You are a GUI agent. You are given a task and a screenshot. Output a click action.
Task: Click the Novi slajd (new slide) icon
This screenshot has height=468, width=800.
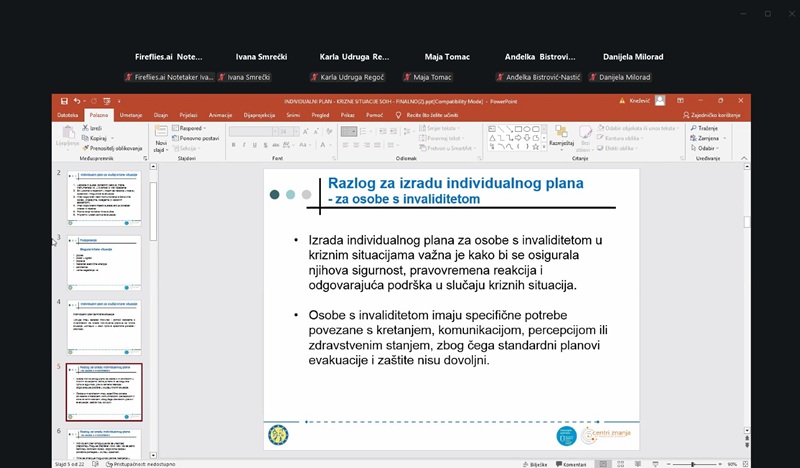pos(160,134)
